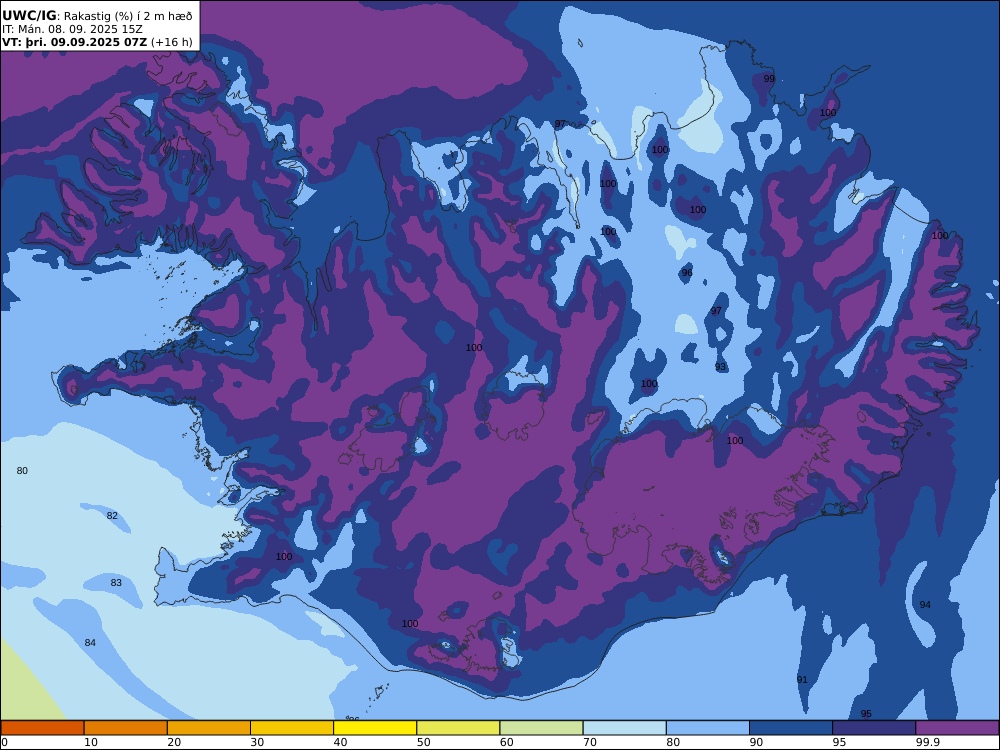Click the 30–40 golden yellow legend swatch
Image resolution: width=1000 pixels, height=750 pixels.
pyautogui.click(x=292, y=728)
